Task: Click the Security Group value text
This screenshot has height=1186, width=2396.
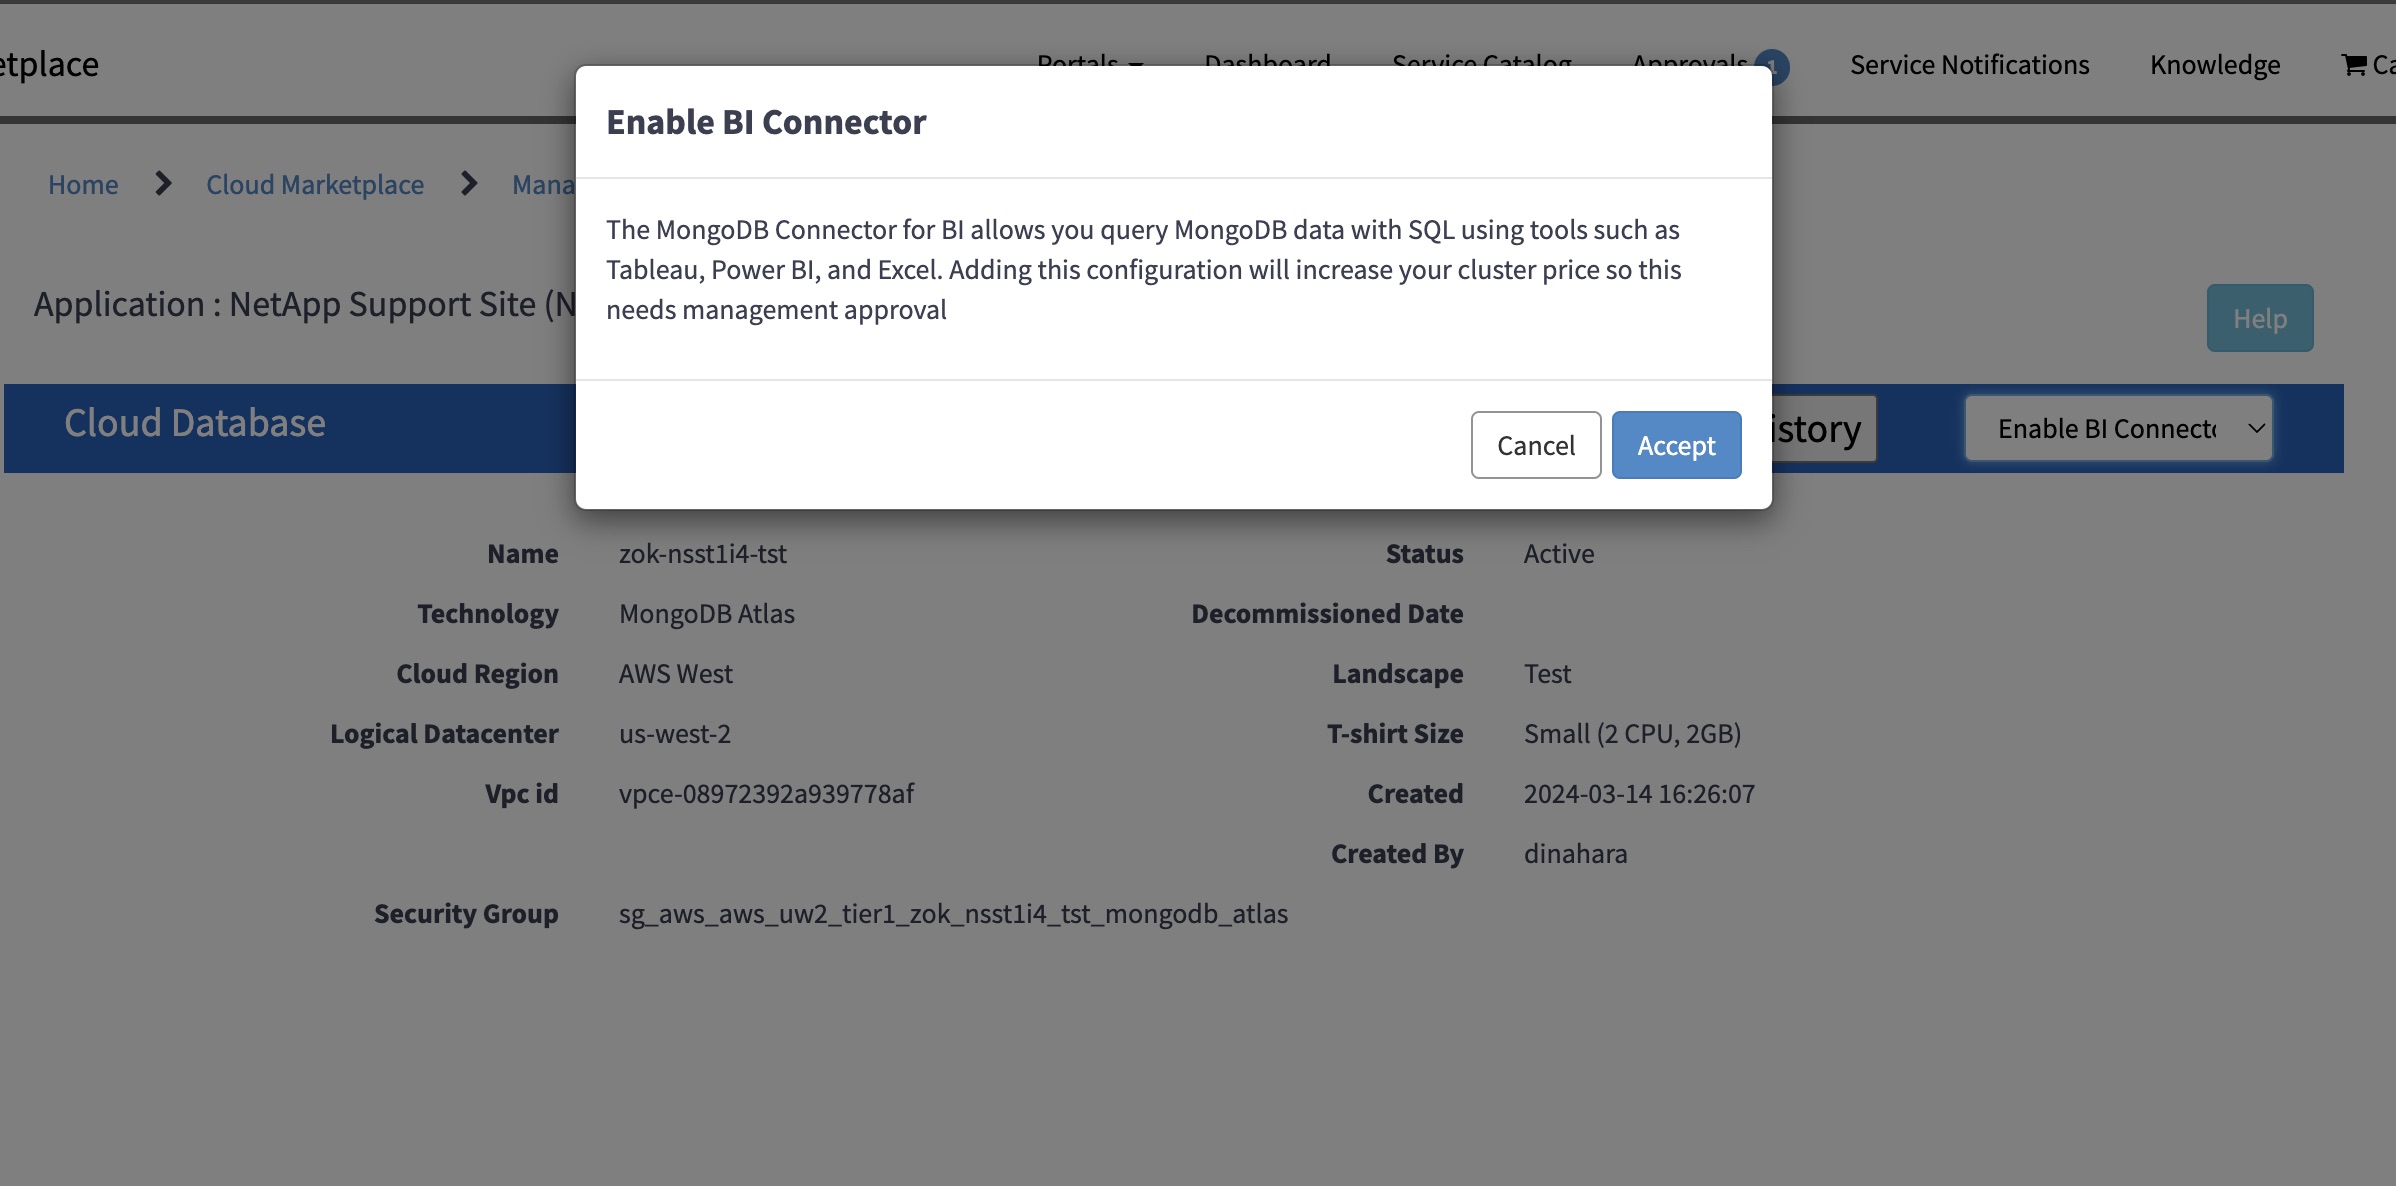Action: (x=953, y=914)
